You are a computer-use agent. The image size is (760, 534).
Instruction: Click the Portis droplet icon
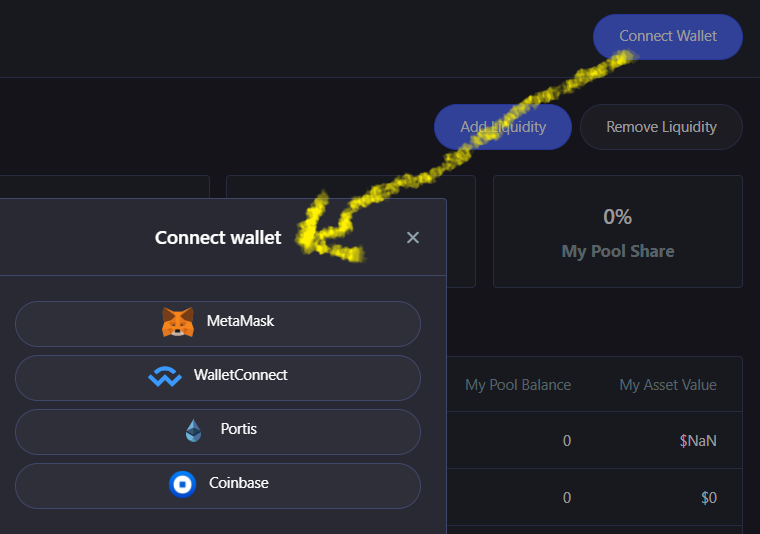coord(193,430)
